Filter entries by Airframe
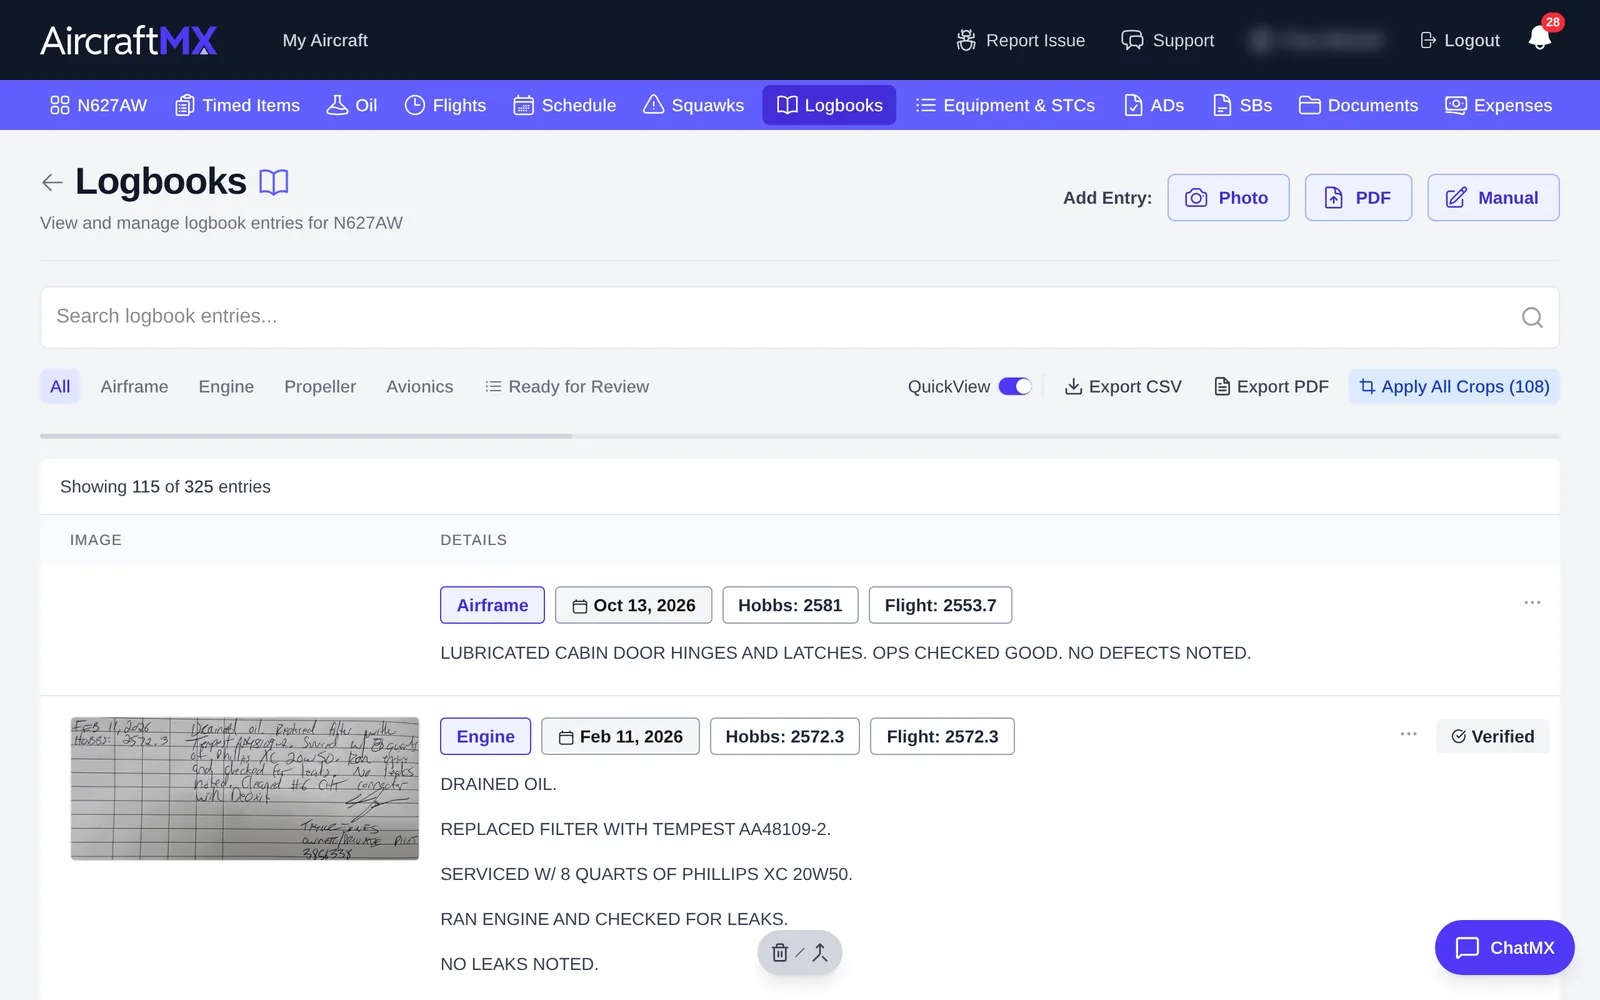The image size is (1600, 1000). (x=134, y=387)
